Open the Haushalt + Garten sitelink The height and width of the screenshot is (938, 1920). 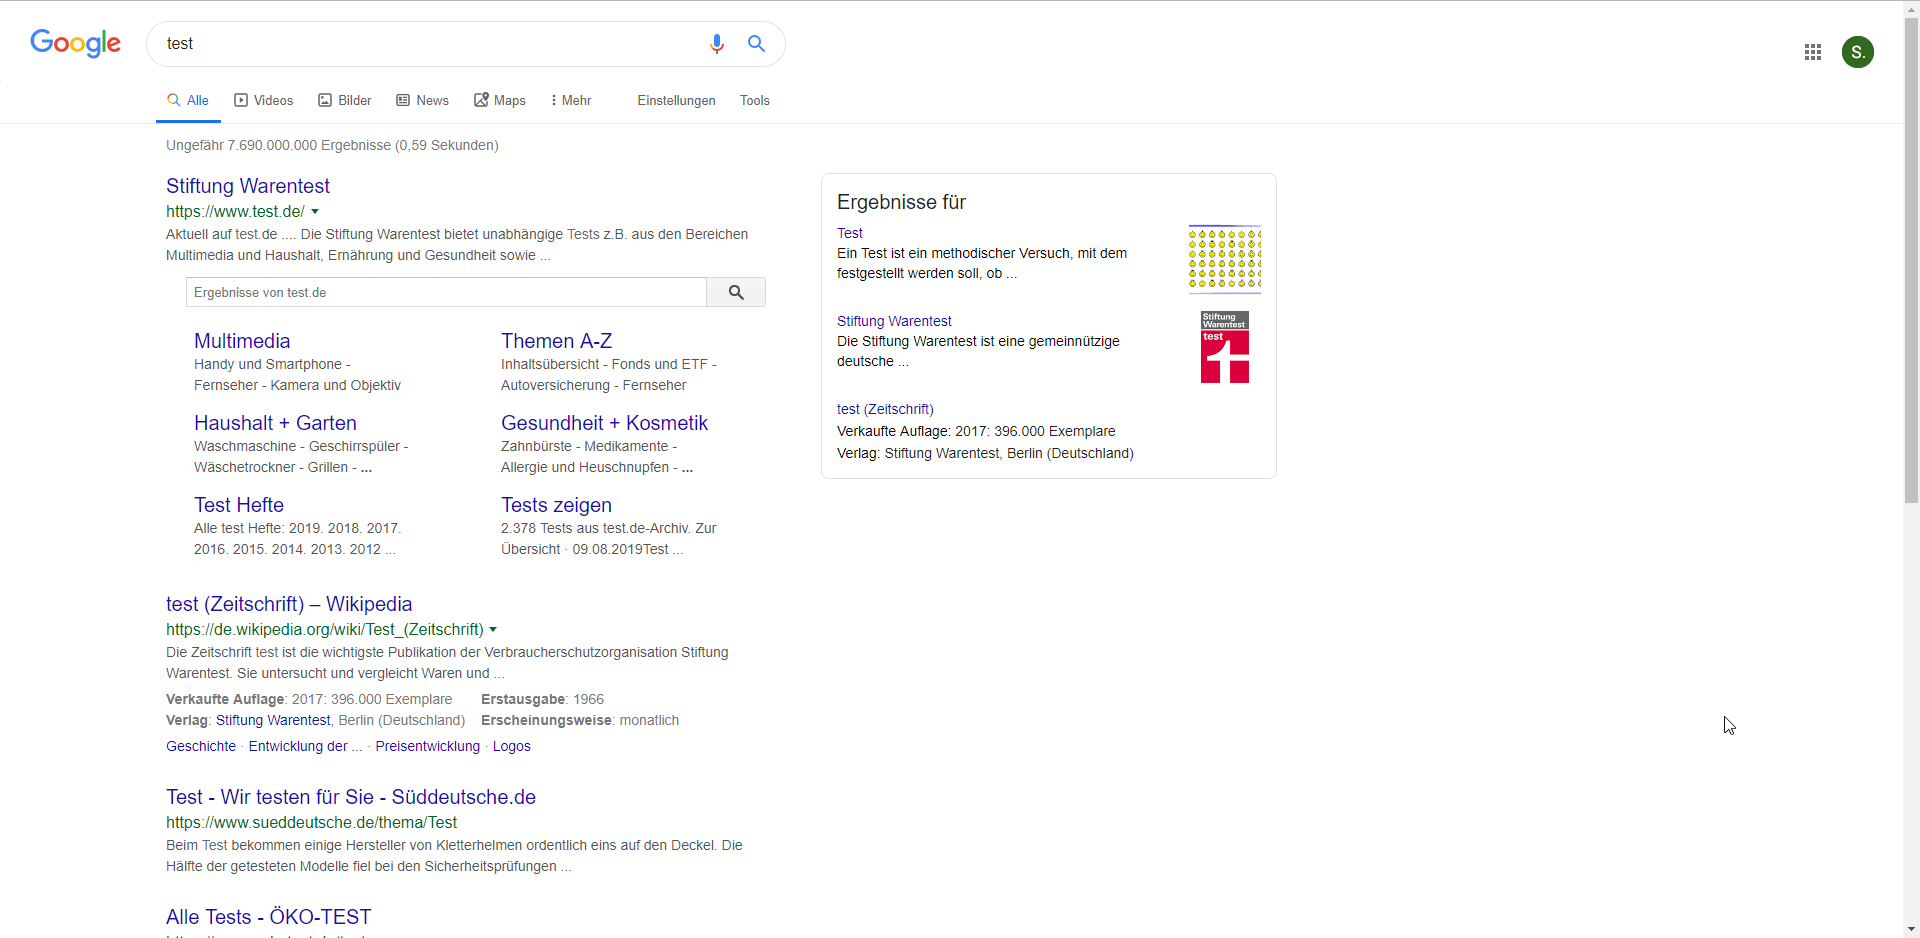275,423
